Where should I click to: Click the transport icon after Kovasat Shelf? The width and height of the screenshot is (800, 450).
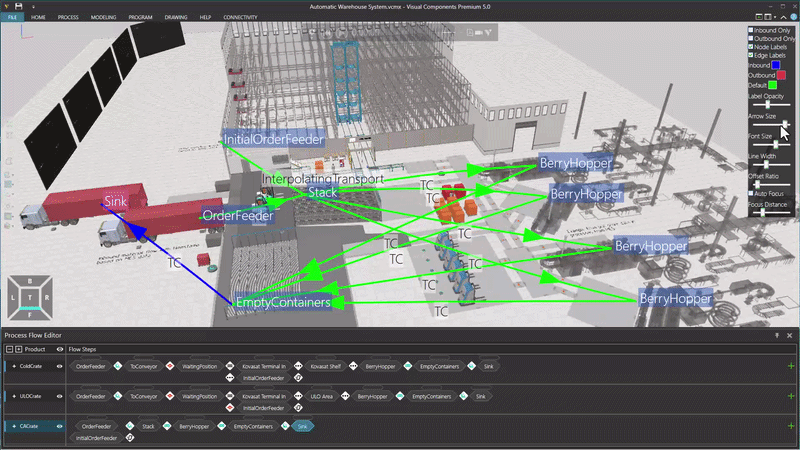[x=353, y=366]
